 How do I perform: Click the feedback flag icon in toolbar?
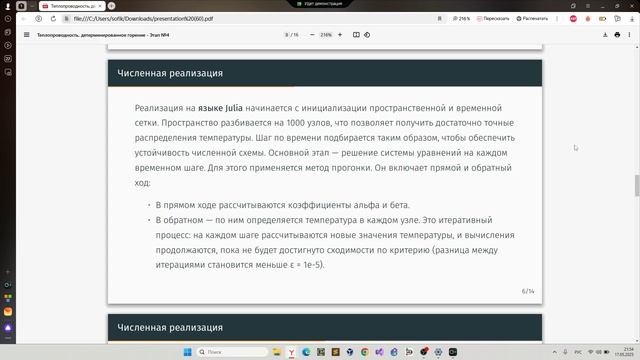(x=617, y=19)
